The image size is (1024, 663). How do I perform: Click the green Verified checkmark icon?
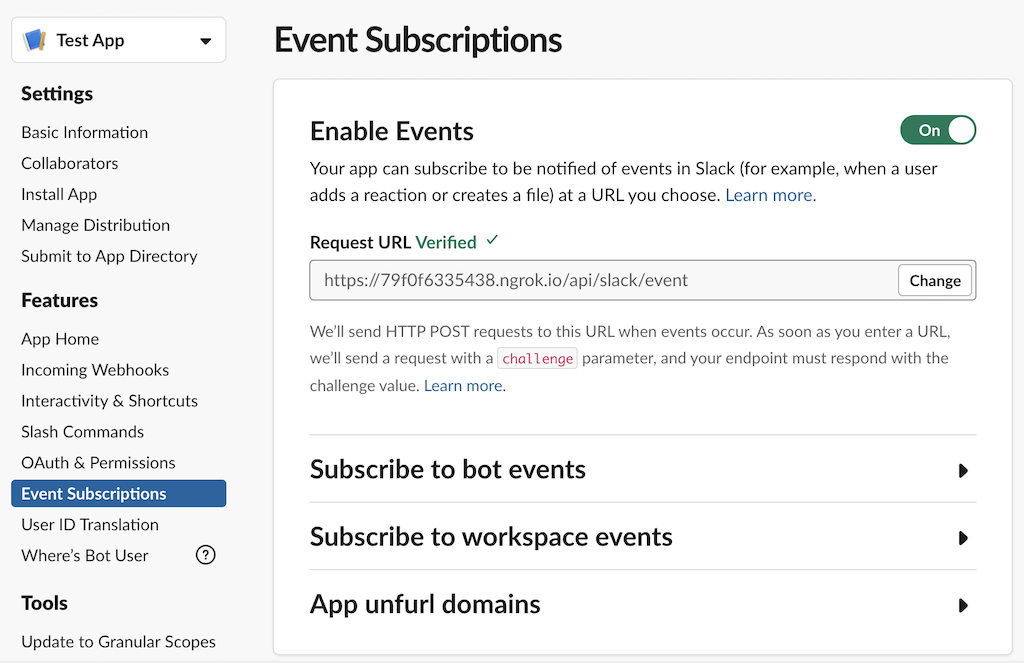491,241
